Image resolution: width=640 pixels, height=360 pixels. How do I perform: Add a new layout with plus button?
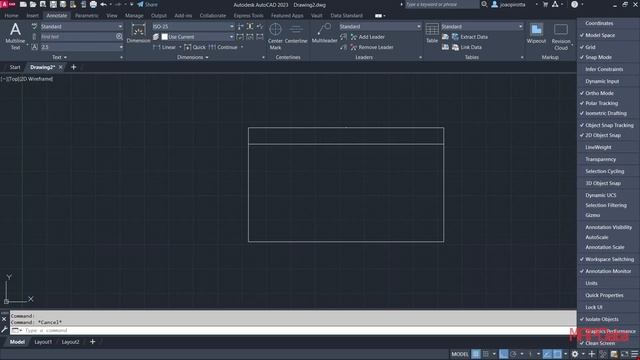point(93,342)
